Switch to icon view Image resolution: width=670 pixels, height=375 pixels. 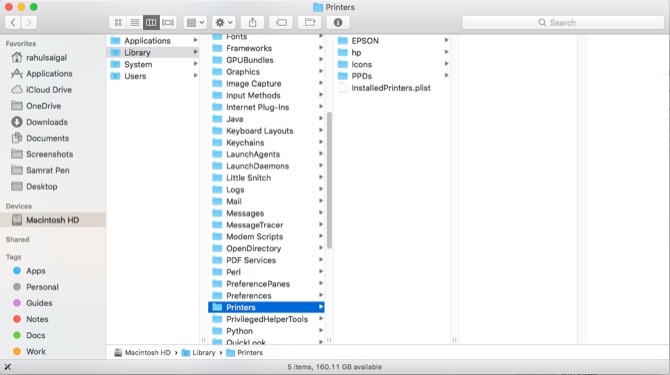[118, 23]
